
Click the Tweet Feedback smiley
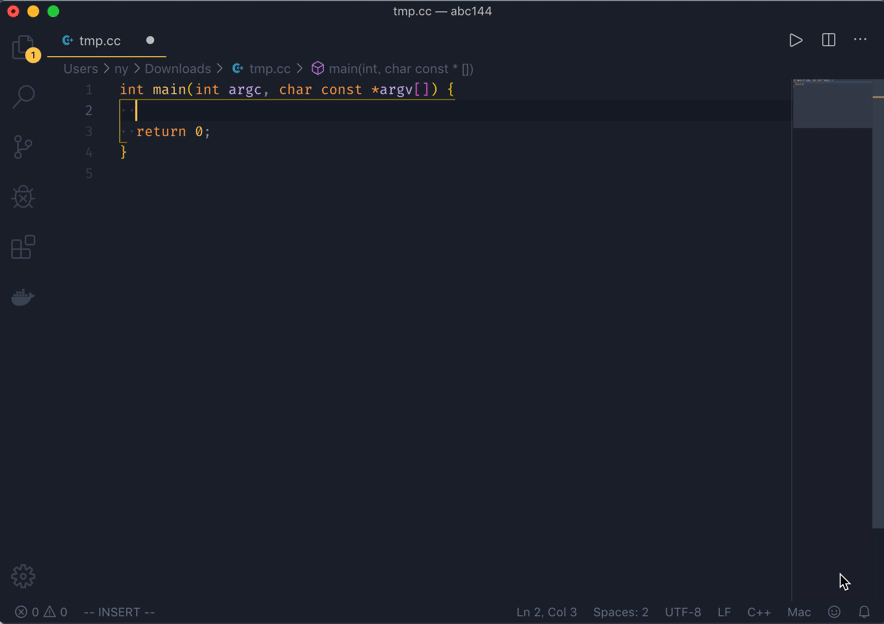click(834, 612)
